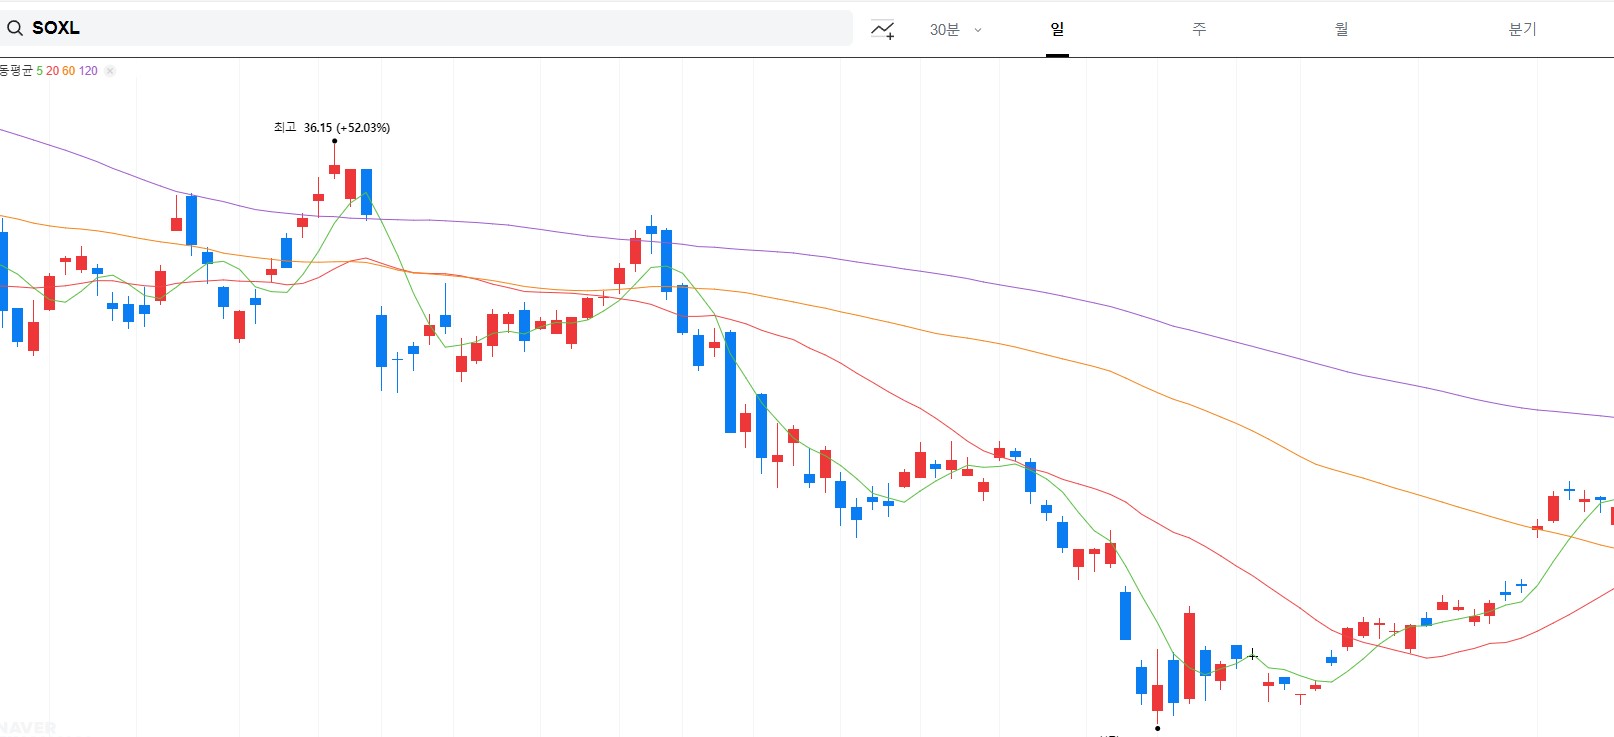Remove moving average indicator with x
The height and width of the screenshot is (737, 1614).
110,71
